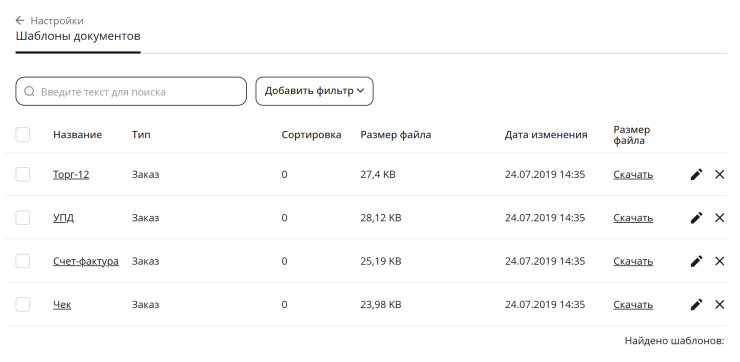Delete the Чек template row
740x362 pixels.
click(x=719, y=305)
